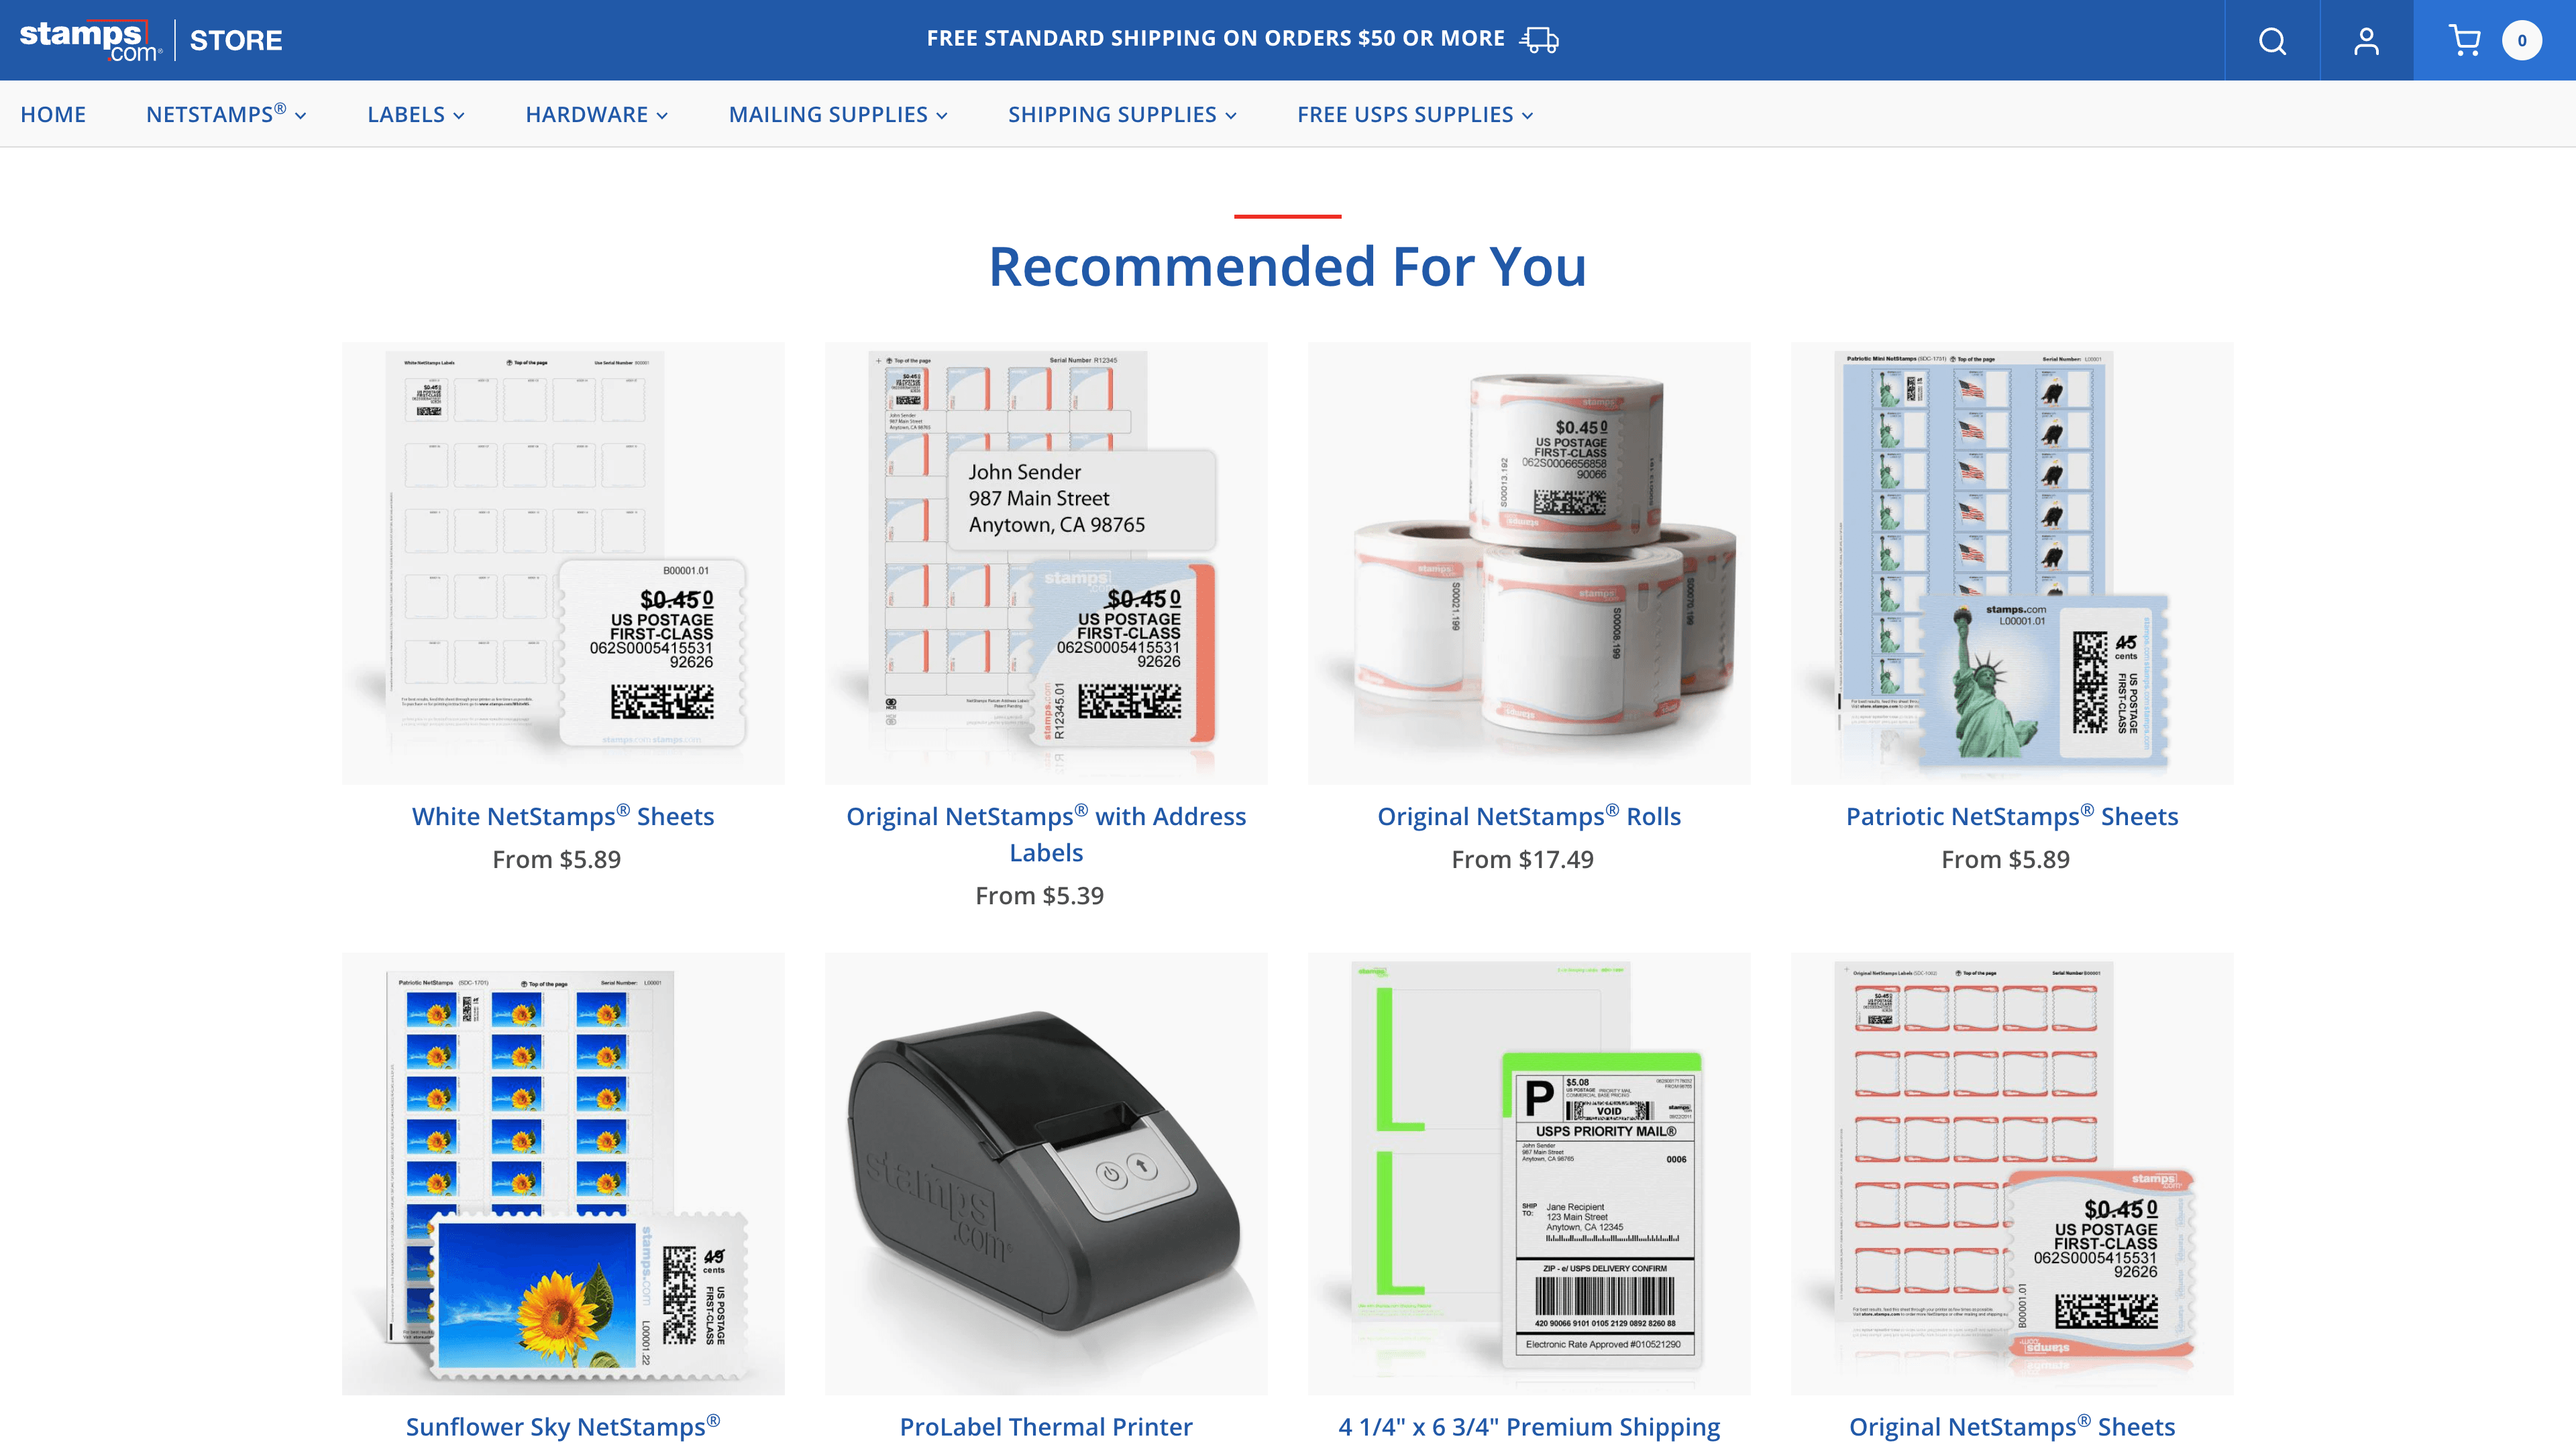Expand the FREE USPS SUPPLIES chevron
This screenshot has height=1449, width=2576.
click(x=1527, y=116)
